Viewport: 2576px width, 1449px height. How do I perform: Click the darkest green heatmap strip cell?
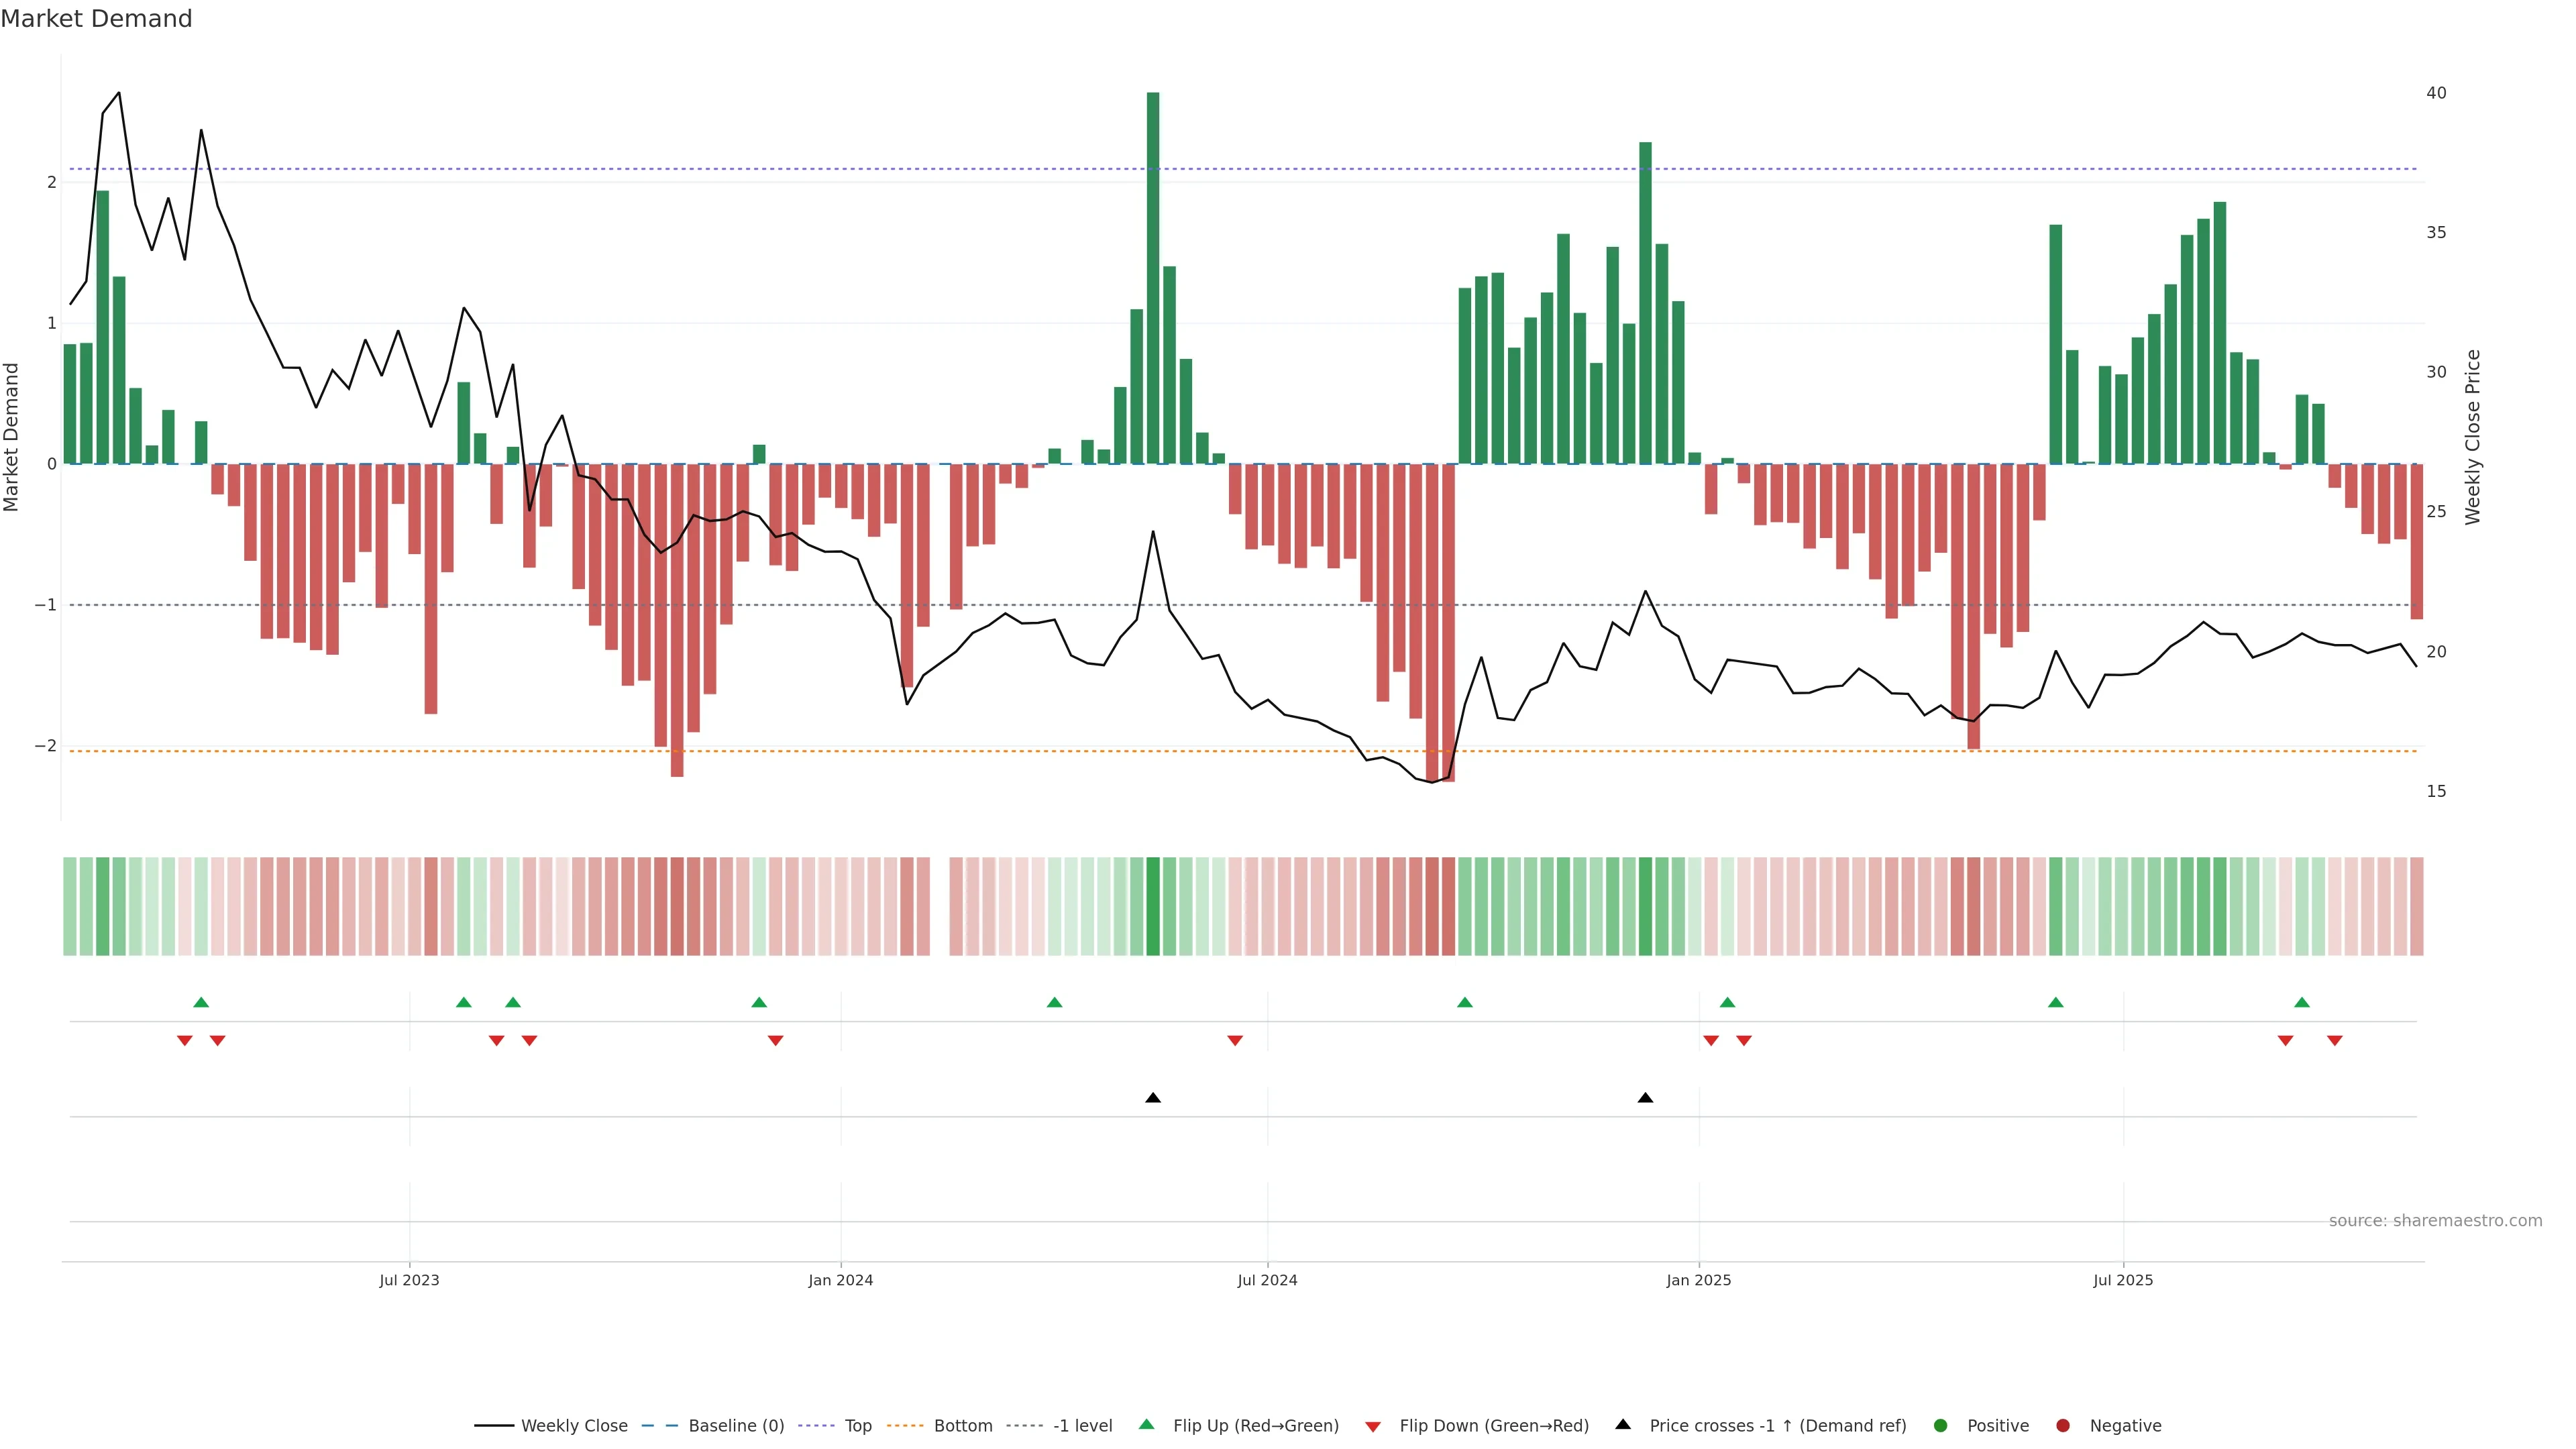[1153, 906]
